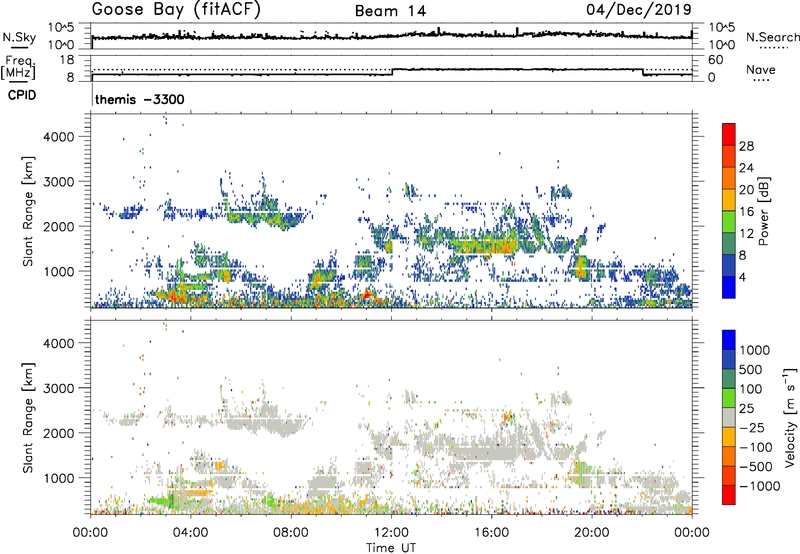Click the frequency step-up at 12:00 UT
Image resolution: width=800 pixels, height=554 pixels.
(392, 72)
